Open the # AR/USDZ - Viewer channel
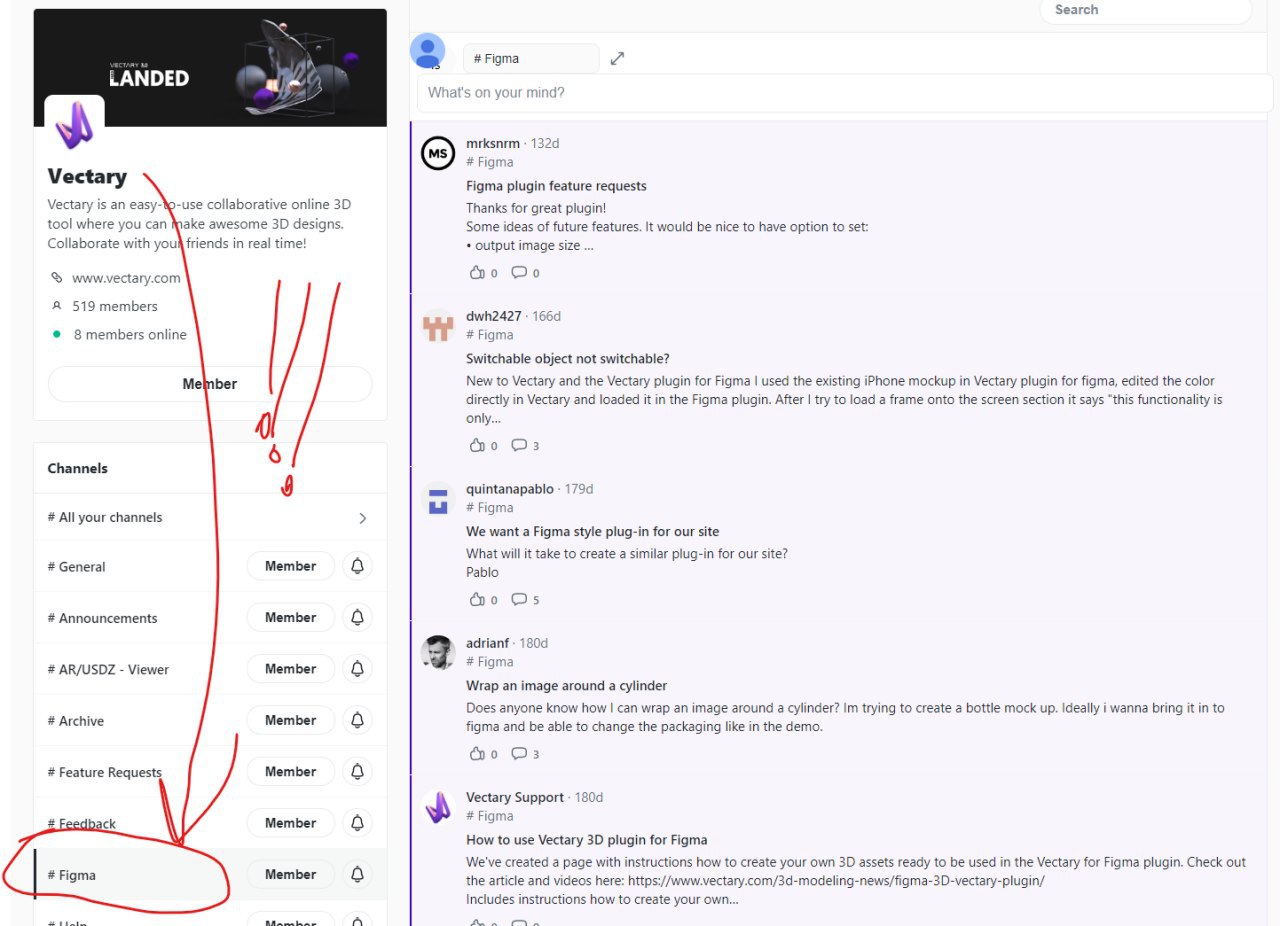 tap(108, 670)
